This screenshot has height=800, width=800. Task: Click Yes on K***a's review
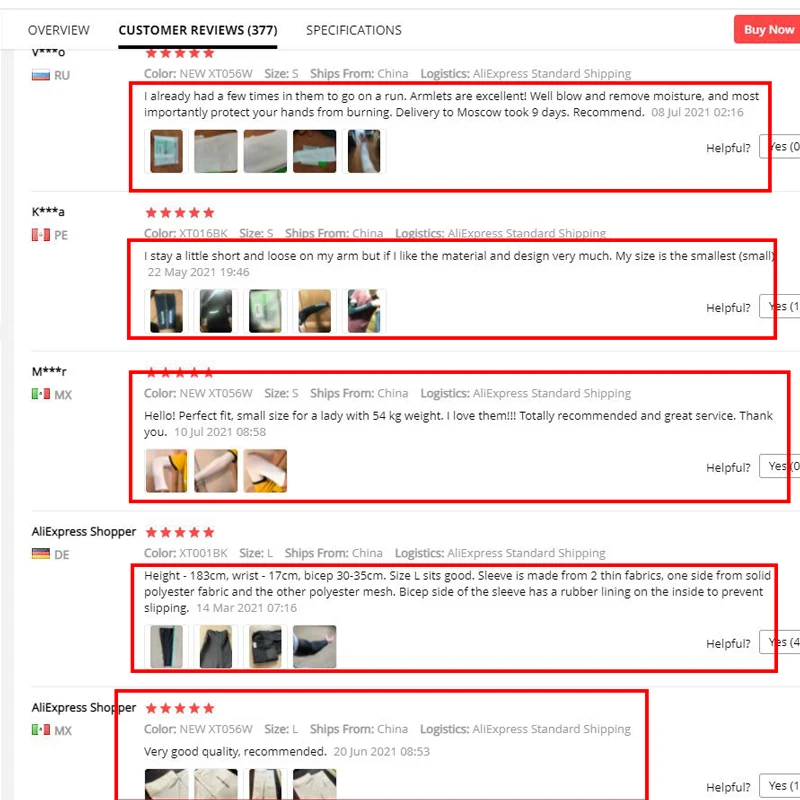pos(780,307)
